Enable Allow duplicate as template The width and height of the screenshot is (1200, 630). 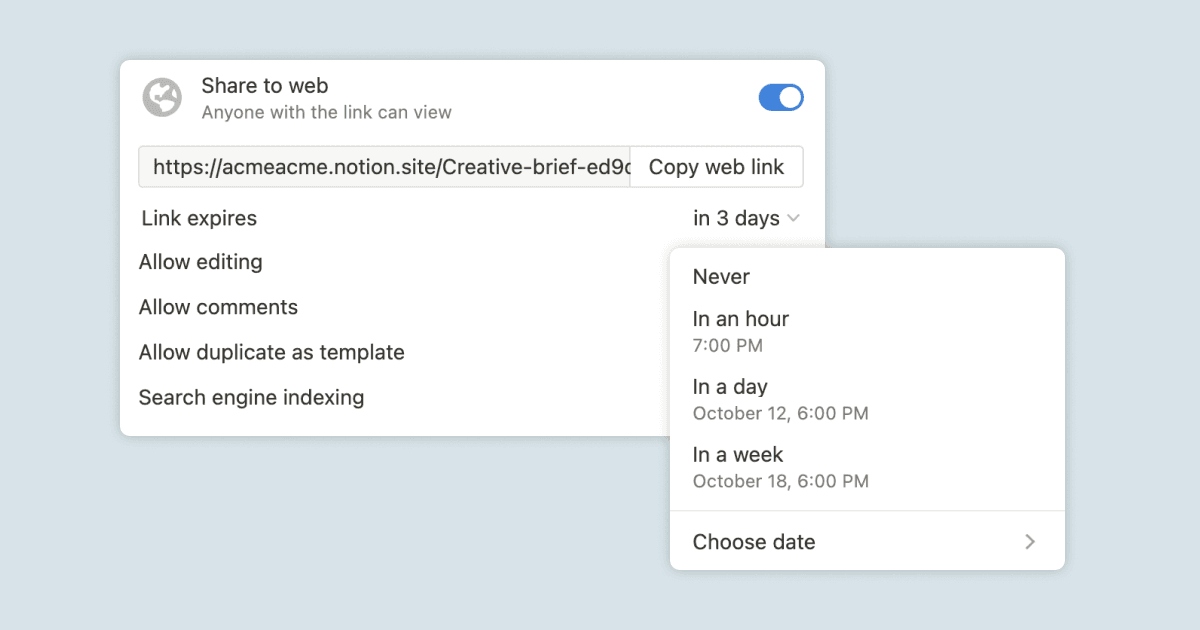coord(272,352)
